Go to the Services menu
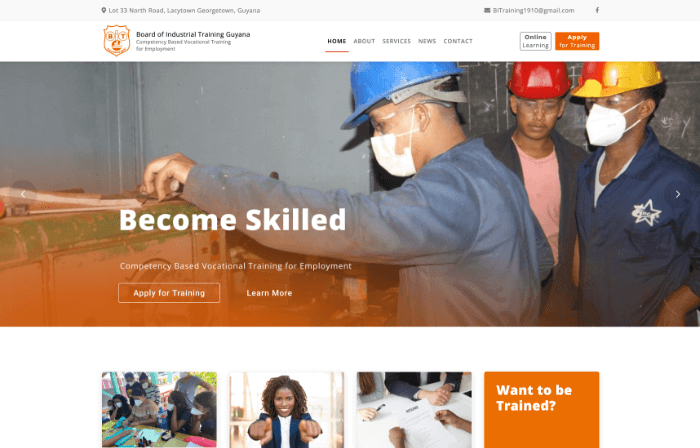This screenshot has height=448, width=700. pos(396,41)
